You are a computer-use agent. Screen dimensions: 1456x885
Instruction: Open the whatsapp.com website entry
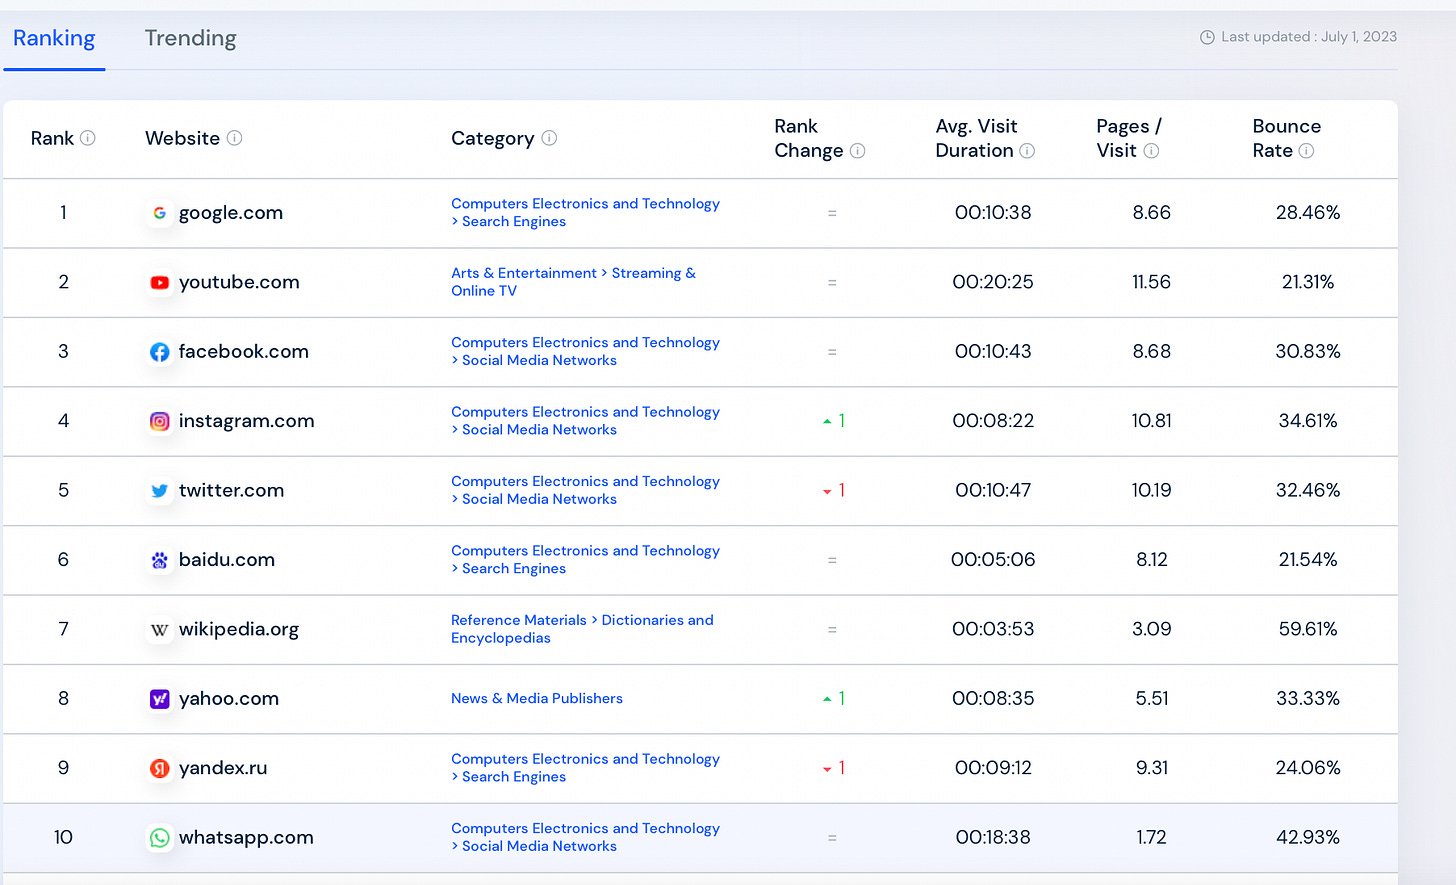[x=246, y=838]
